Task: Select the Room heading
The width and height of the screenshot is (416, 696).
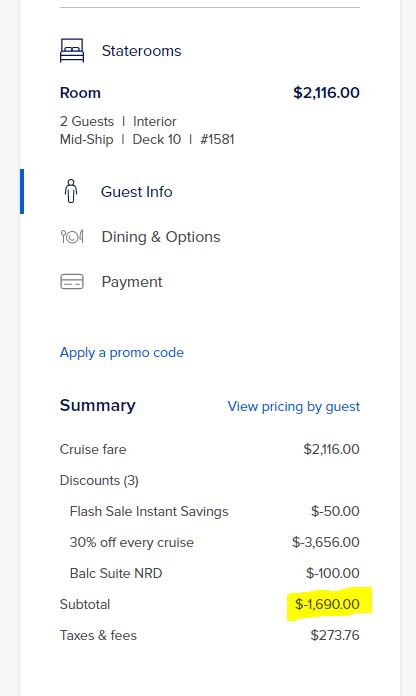Action: tap(80, 93)
